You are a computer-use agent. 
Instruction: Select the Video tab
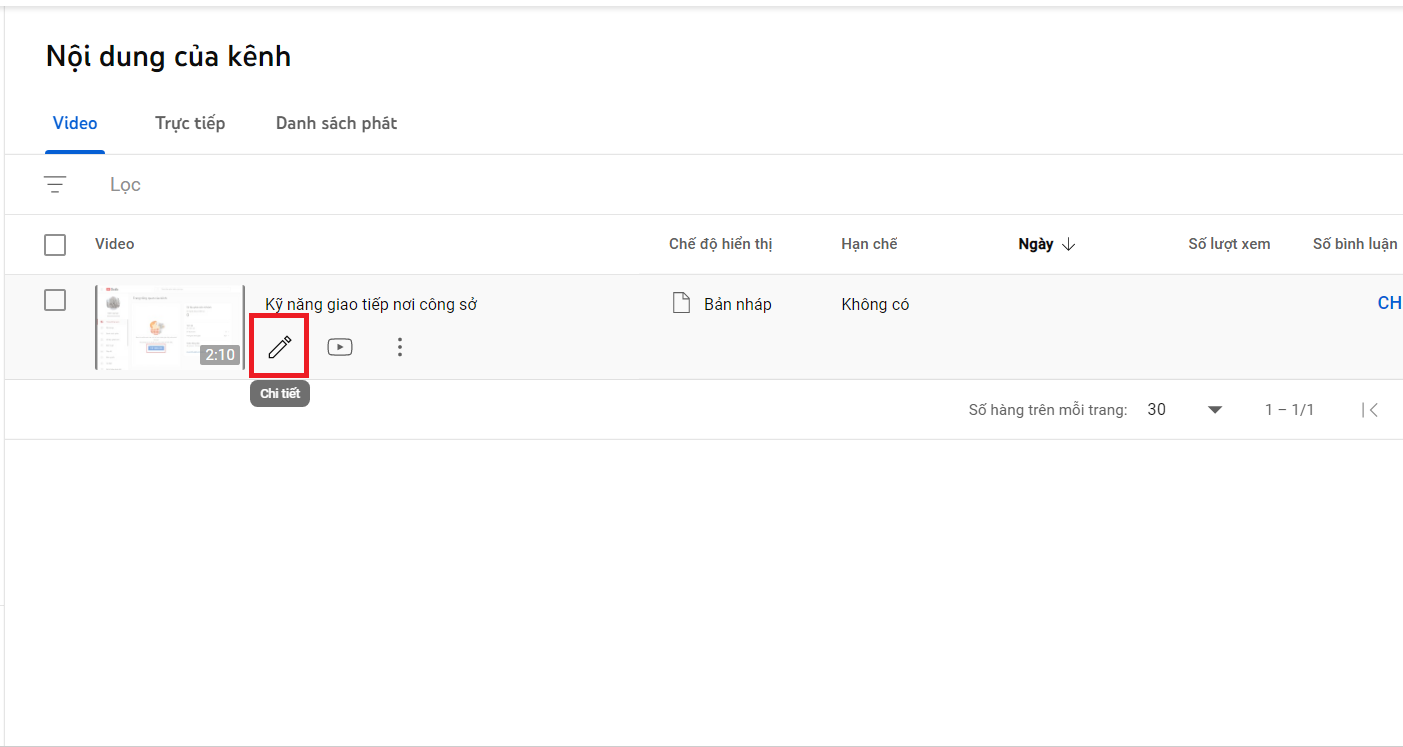pyautogui.click(x=75, y=123)
